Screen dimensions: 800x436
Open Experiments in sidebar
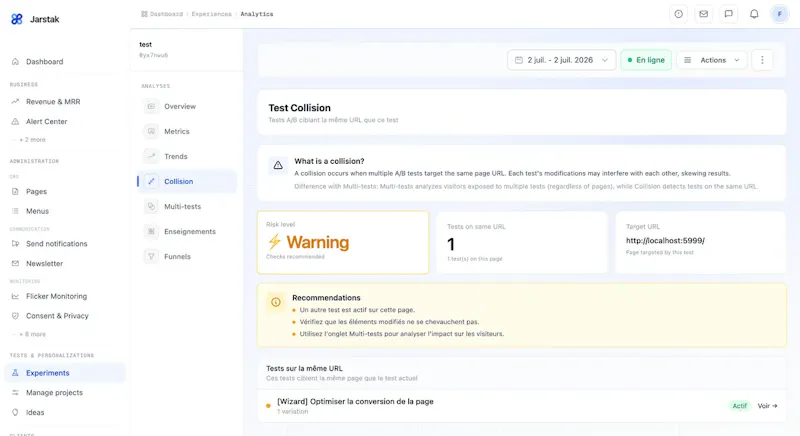(65, 373)
